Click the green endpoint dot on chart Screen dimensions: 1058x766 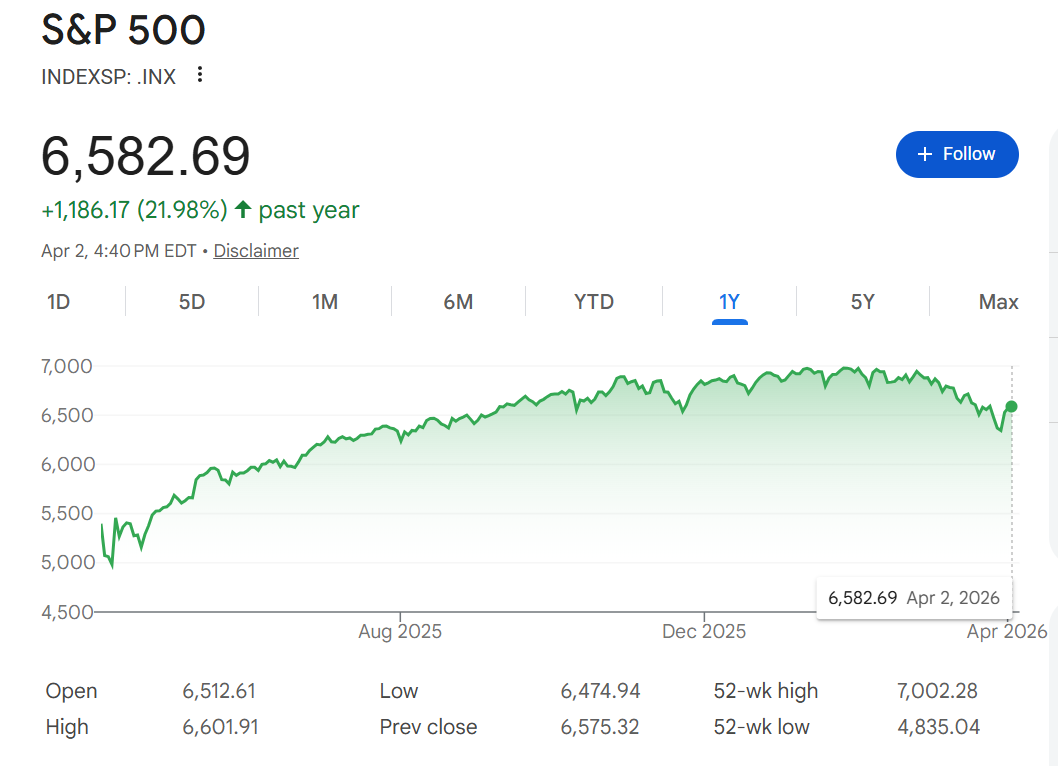click(1011, 406)
